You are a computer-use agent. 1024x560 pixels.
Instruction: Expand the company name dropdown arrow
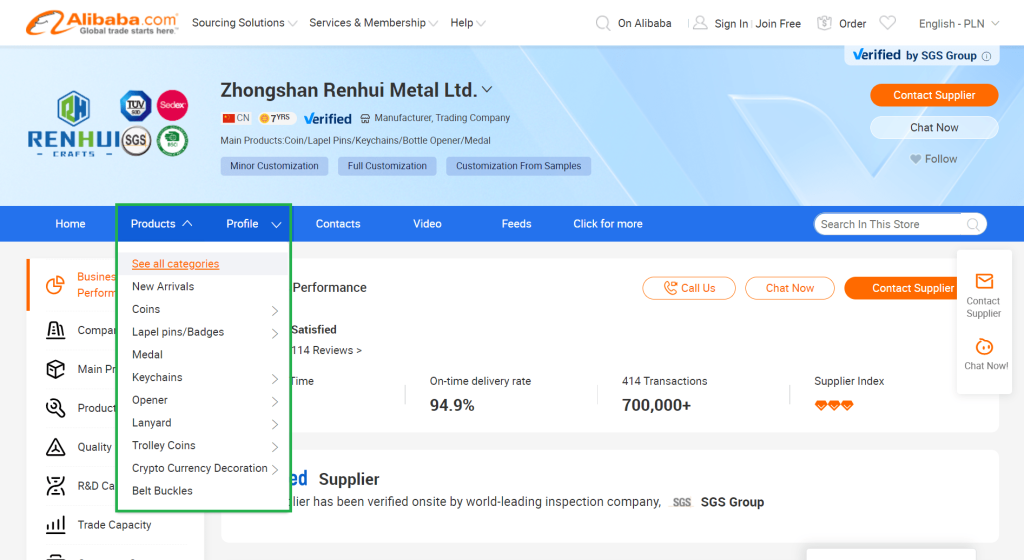point(487,89)
